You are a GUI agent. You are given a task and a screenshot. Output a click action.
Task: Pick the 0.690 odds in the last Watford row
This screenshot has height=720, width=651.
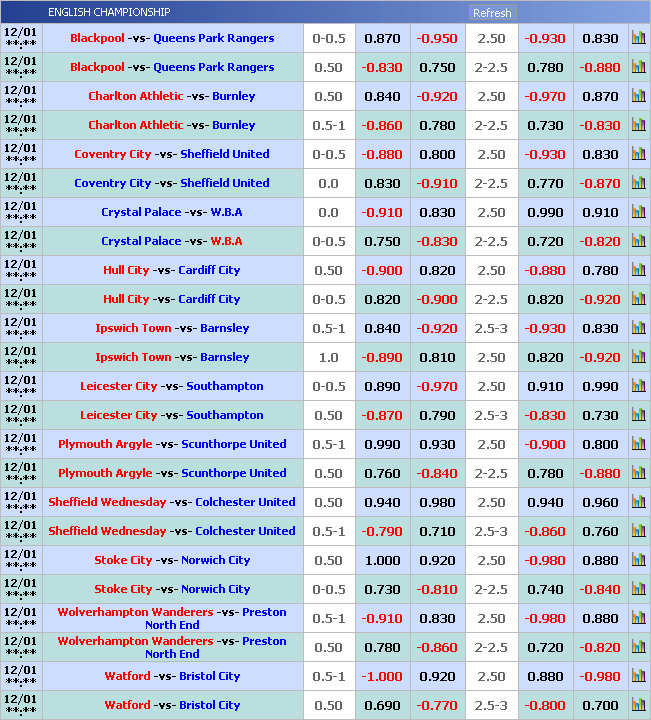tap(382, 705)
